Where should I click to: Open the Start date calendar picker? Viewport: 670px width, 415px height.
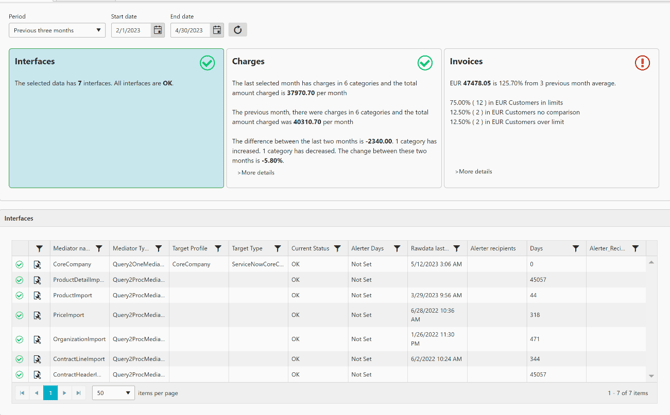(158, 31)
